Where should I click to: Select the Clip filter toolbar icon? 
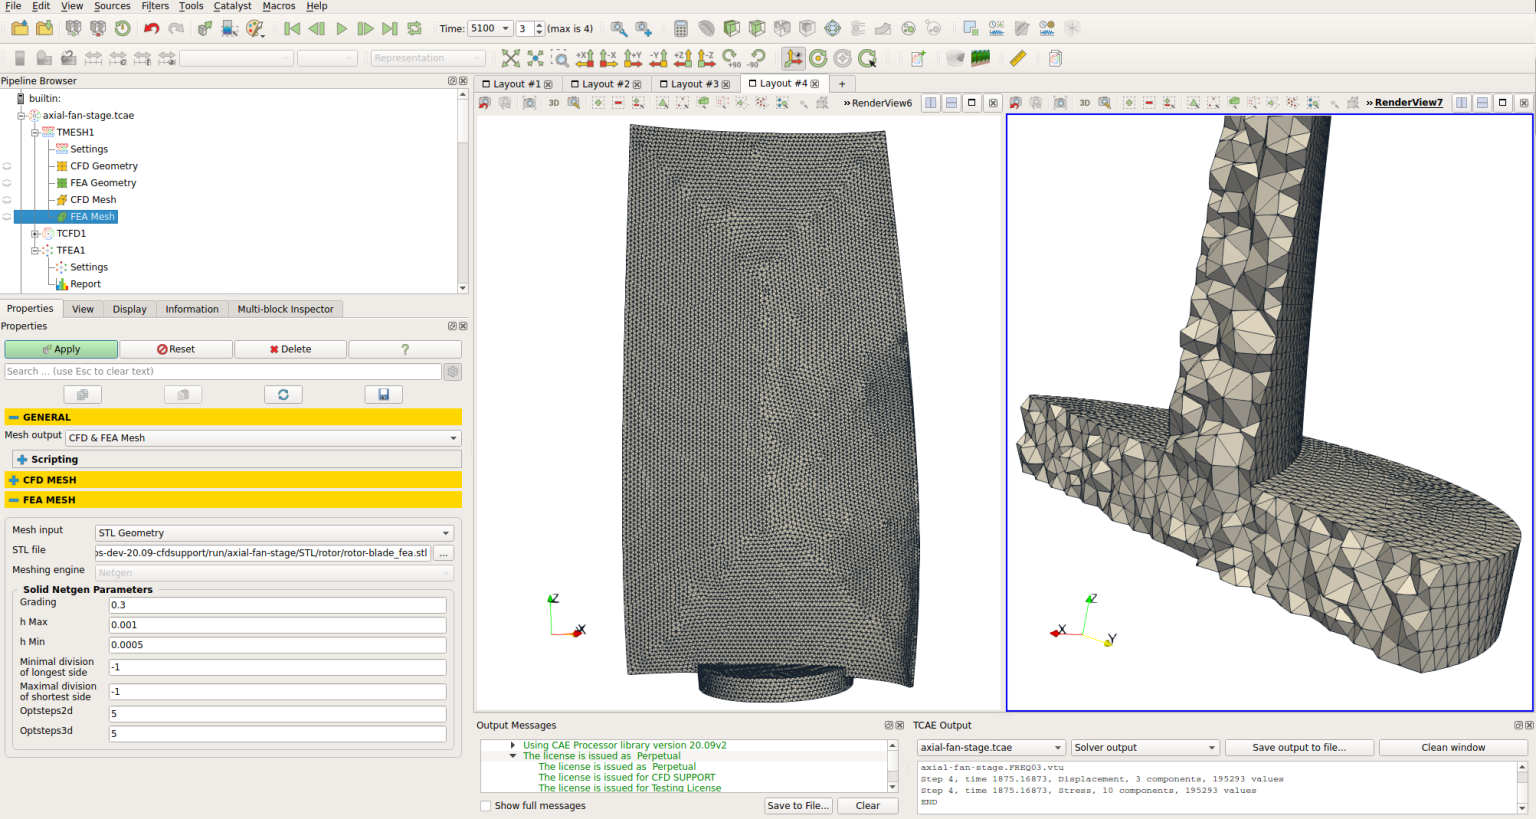tap(733, 28)
